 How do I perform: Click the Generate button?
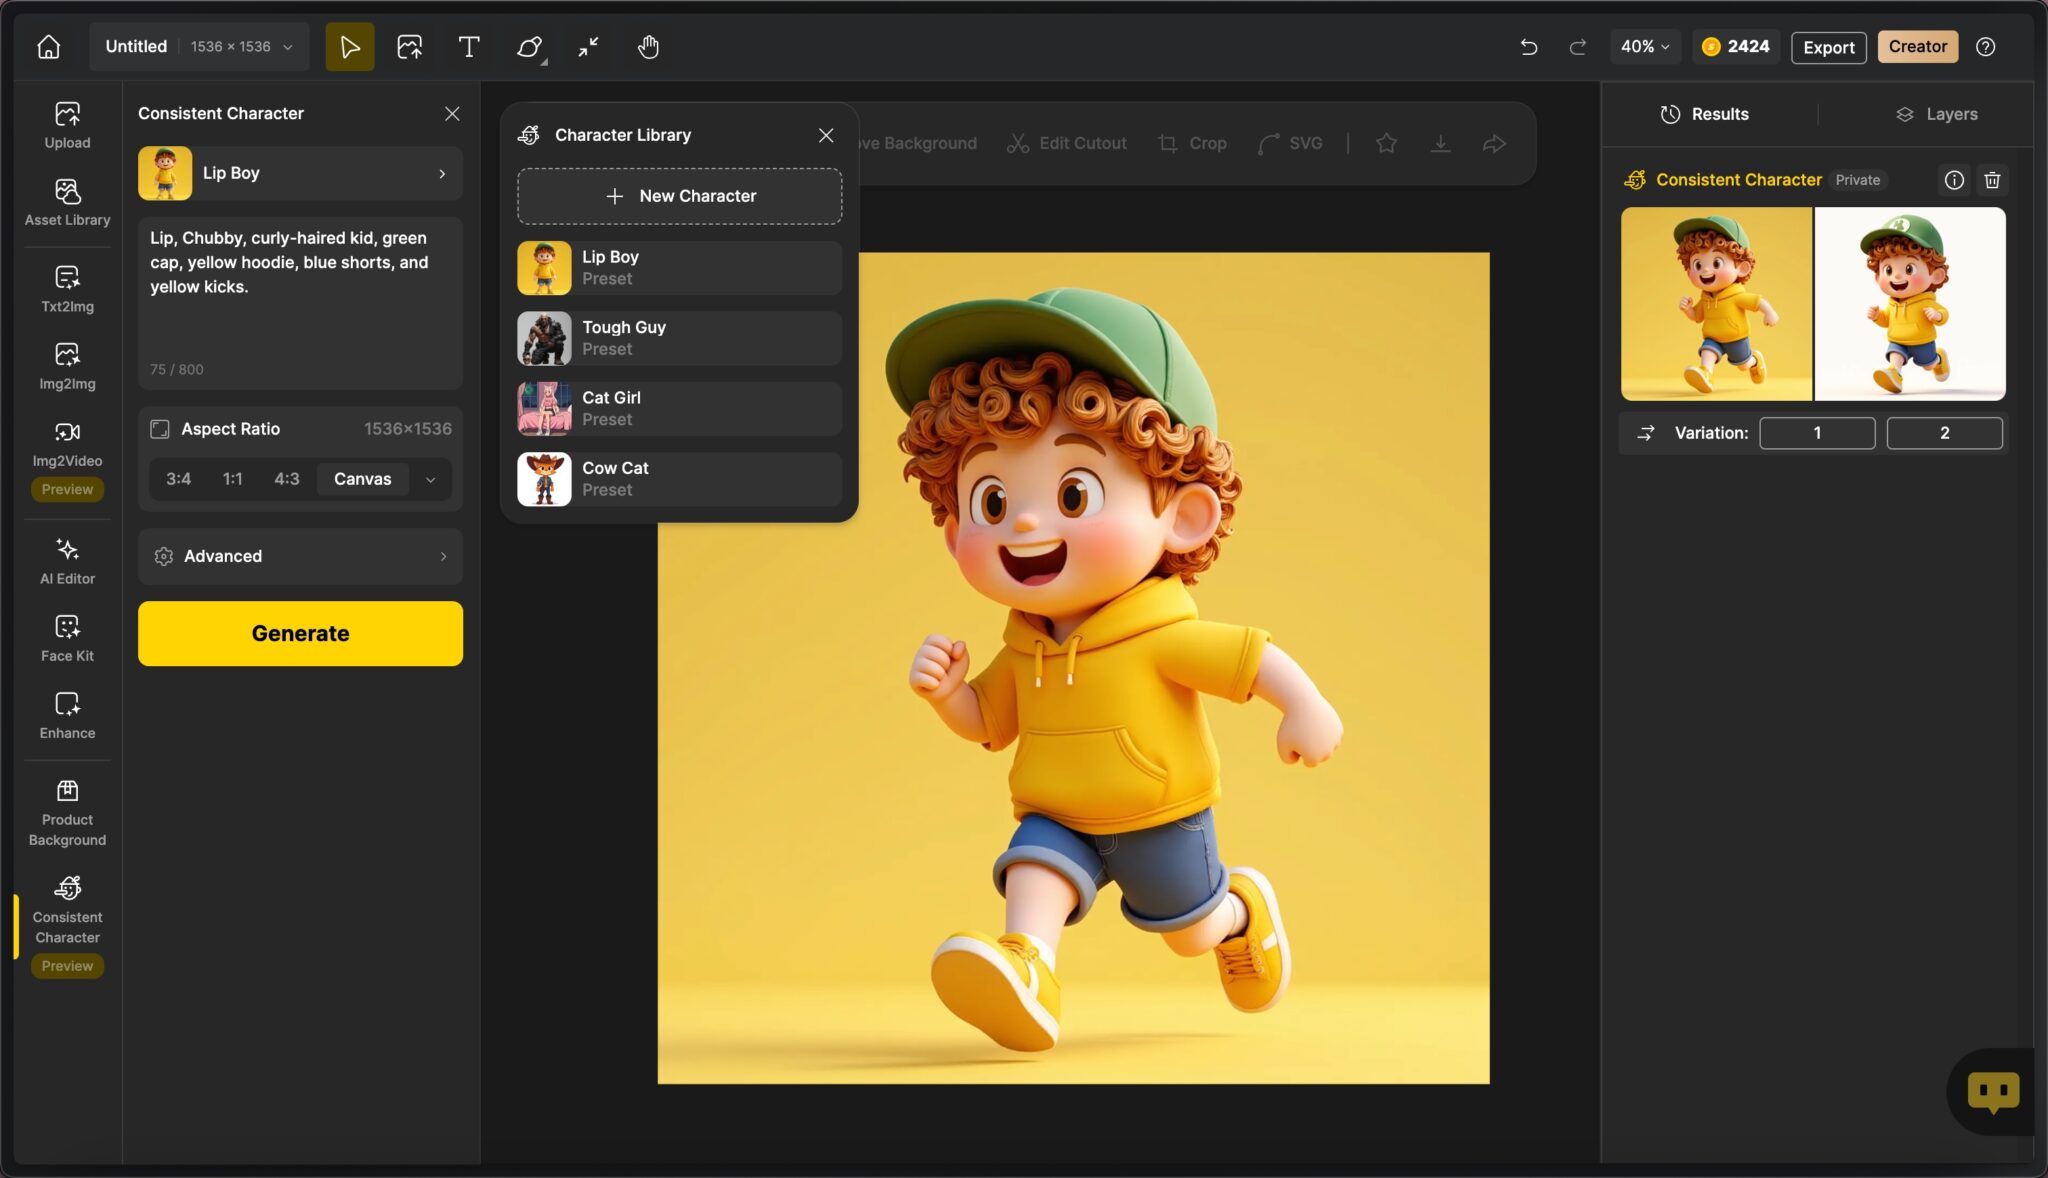[299, 632]
